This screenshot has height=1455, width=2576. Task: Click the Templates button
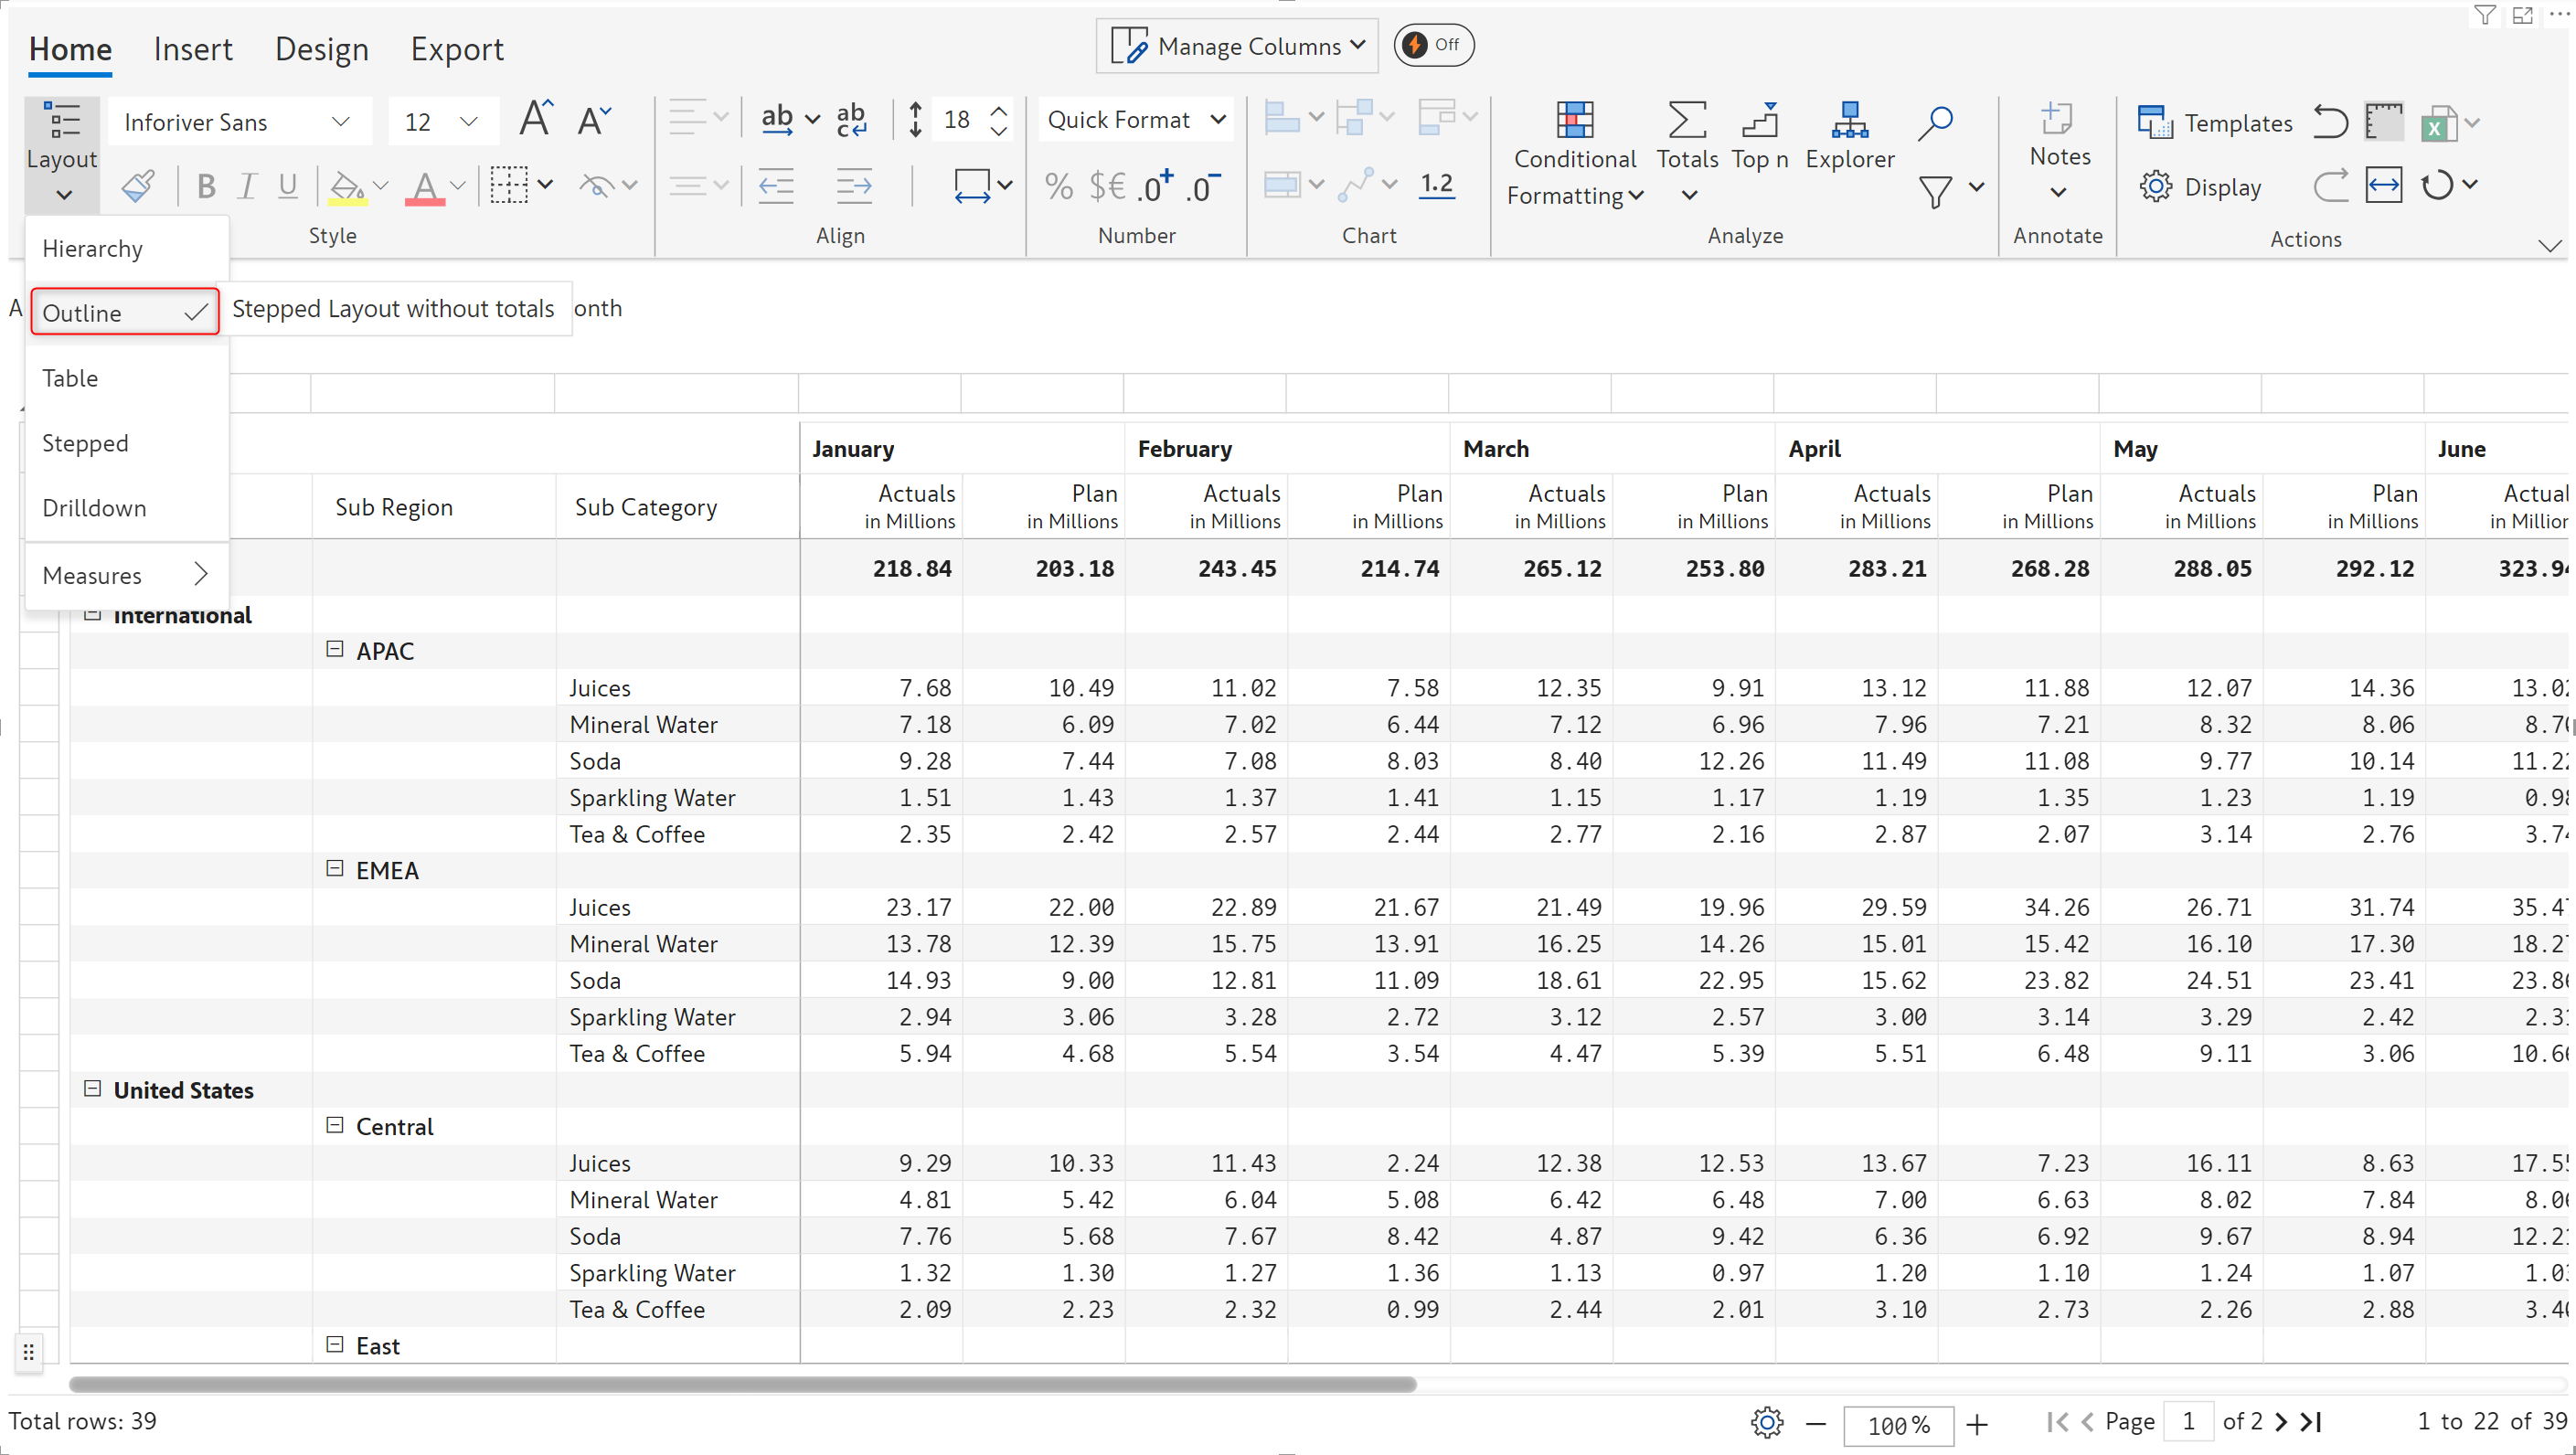pyautogui.click(x=2215, y=122)
